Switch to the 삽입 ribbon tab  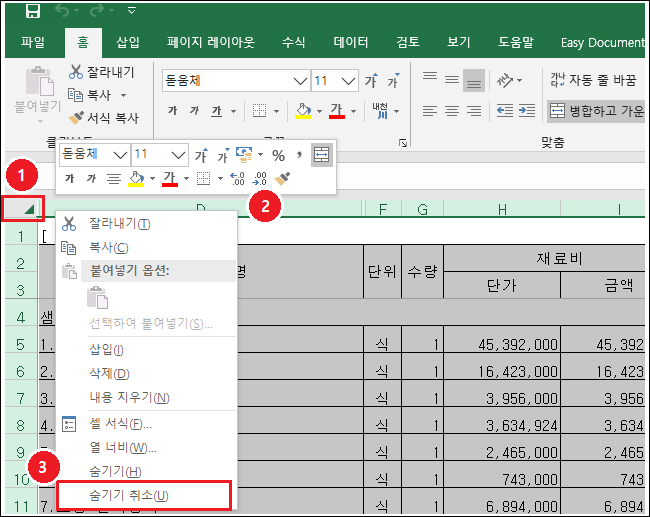128,42
